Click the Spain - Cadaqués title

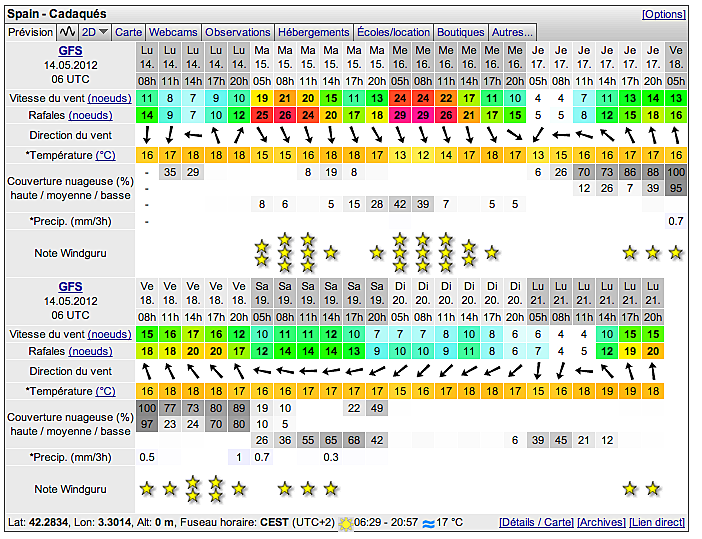click(57, 14)
